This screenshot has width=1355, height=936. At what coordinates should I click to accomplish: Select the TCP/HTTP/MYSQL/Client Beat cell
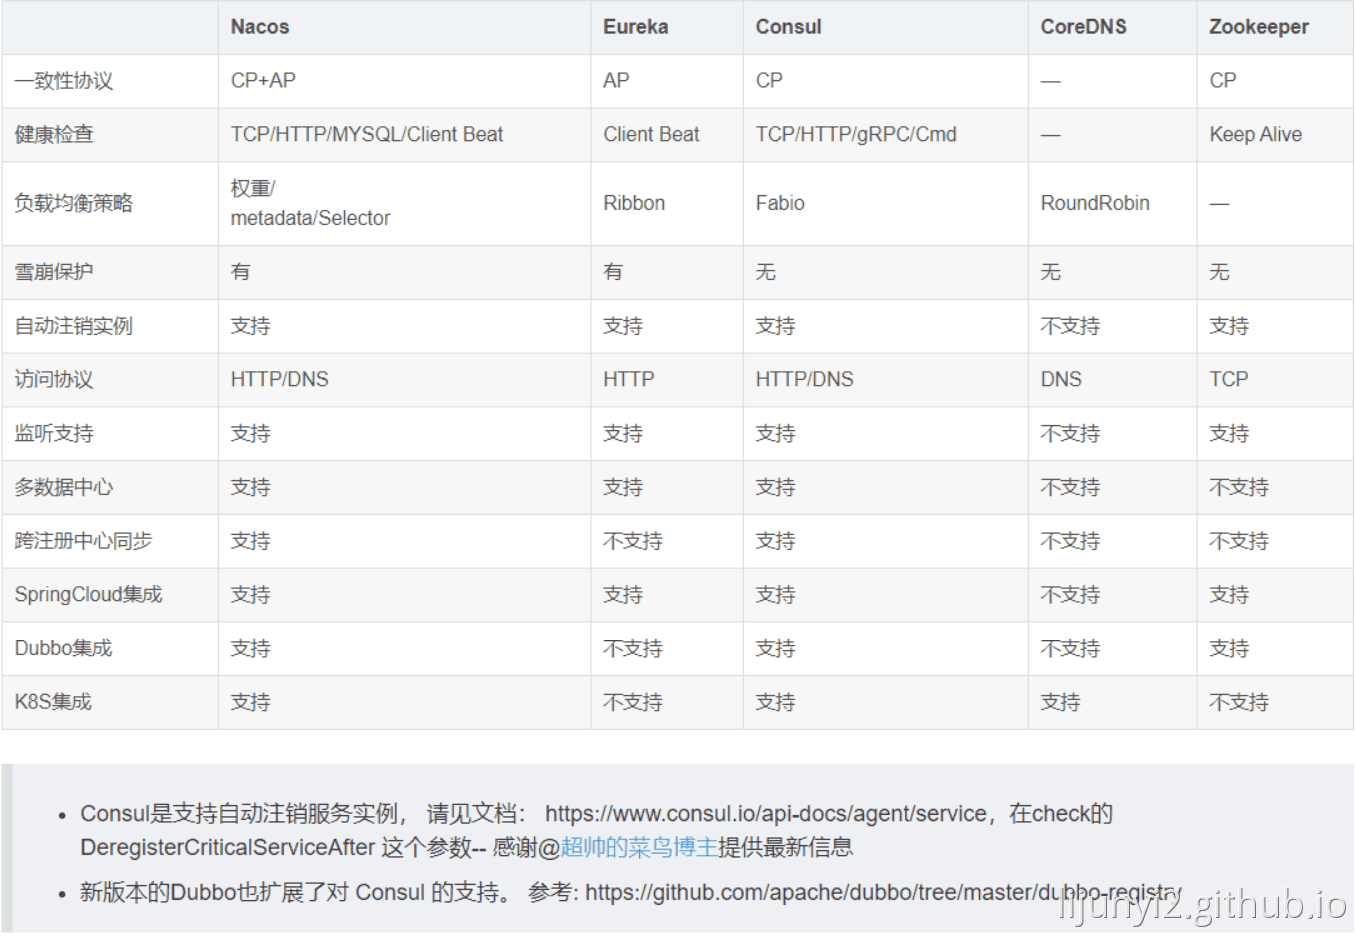366,135
